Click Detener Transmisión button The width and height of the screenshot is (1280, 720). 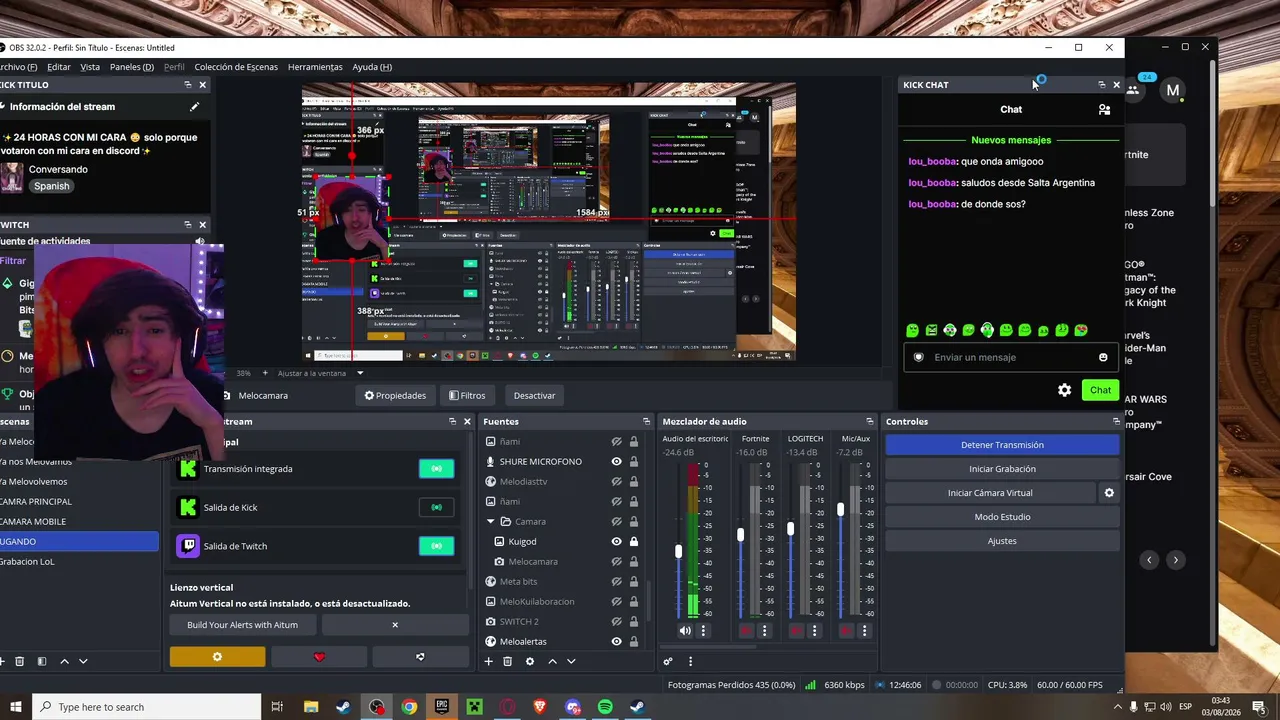[x=1002, y=445]
